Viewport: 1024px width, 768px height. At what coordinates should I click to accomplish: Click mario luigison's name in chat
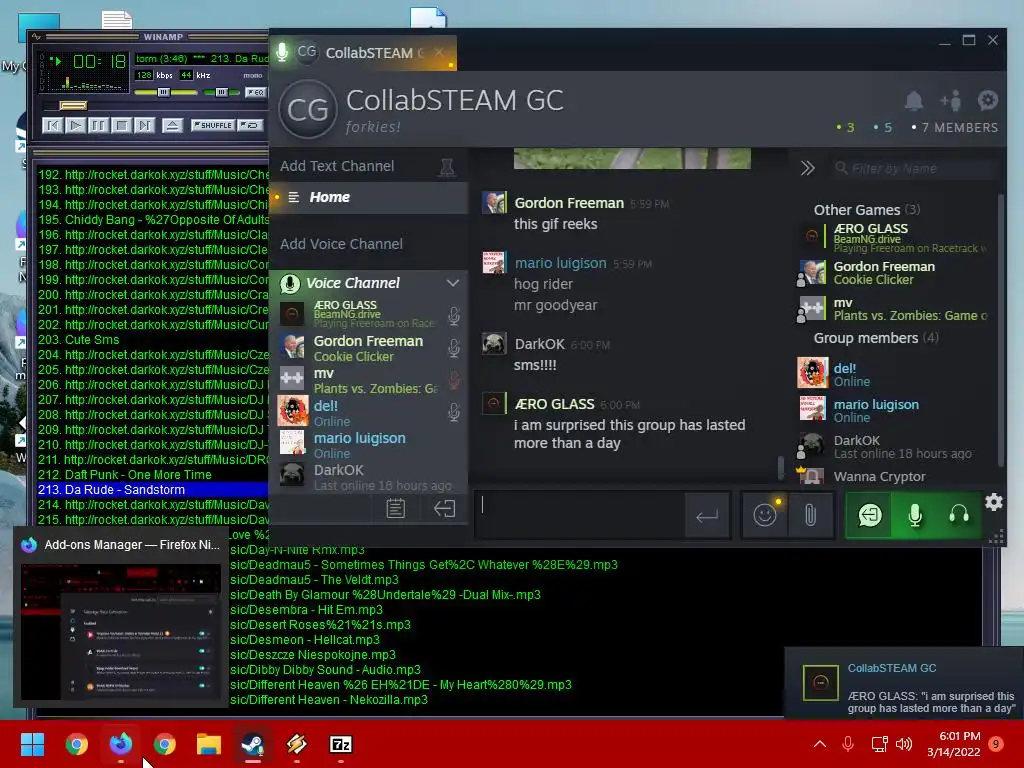pos(560,263)
